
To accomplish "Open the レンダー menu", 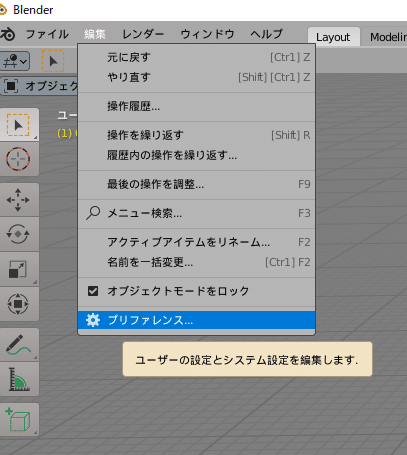I will 143,34.
